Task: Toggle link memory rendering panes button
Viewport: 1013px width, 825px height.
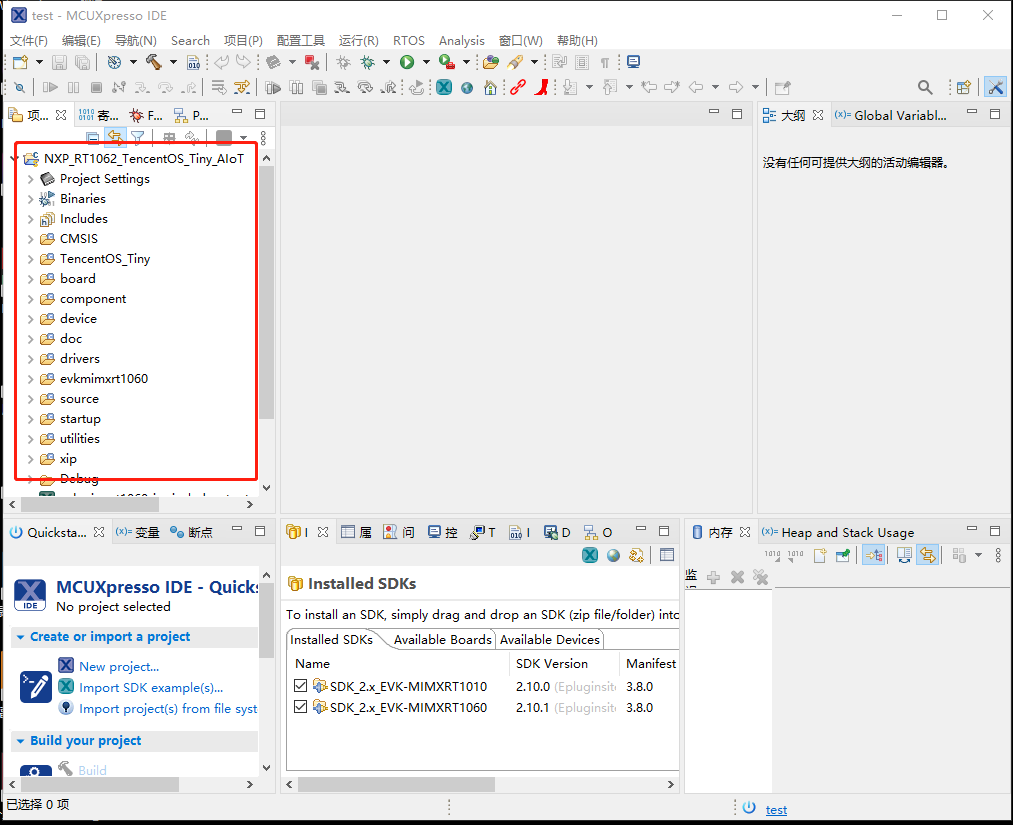Action: pos(928,555)
